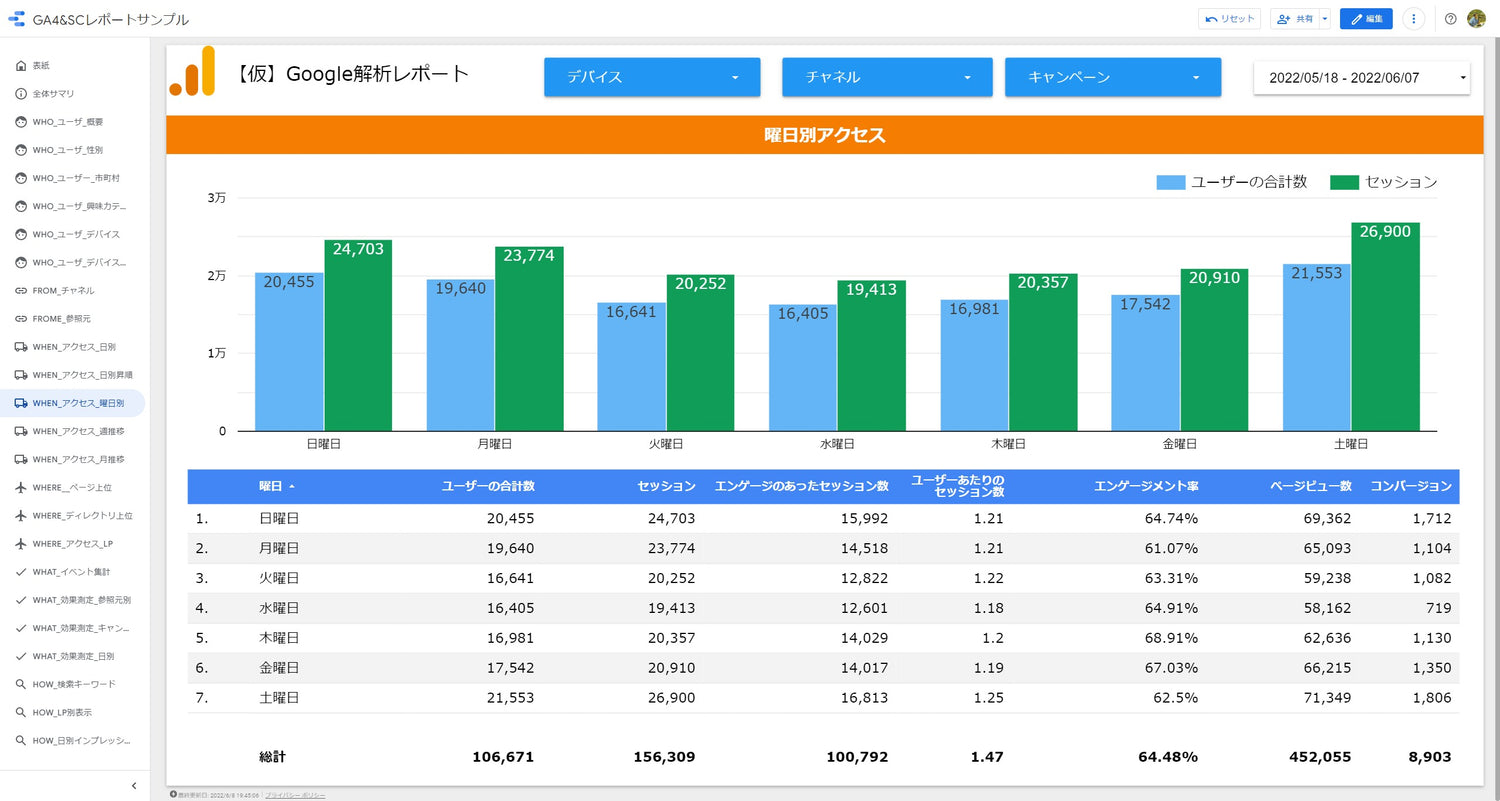Click the green セッション legend swatch
This screenshot has width=1500, height=801.
click(x=1344, y=182)
